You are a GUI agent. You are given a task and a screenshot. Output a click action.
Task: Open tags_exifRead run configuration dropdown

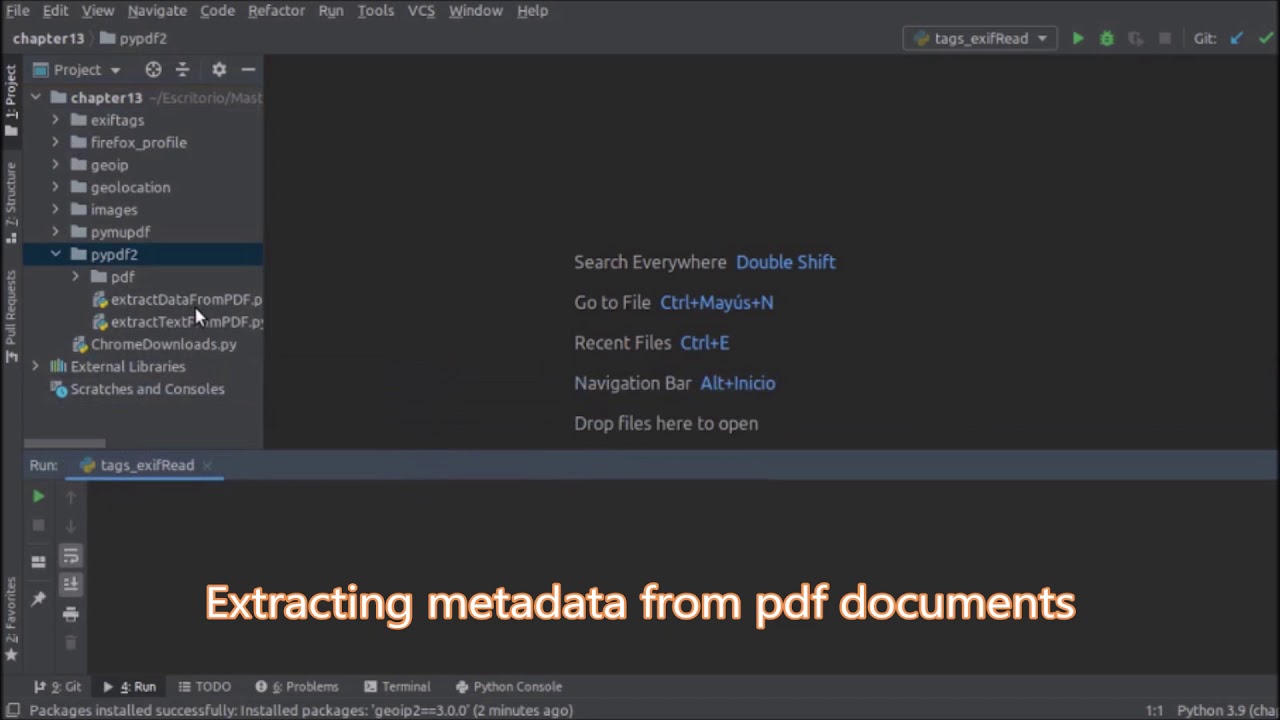(x=981, y=38)
